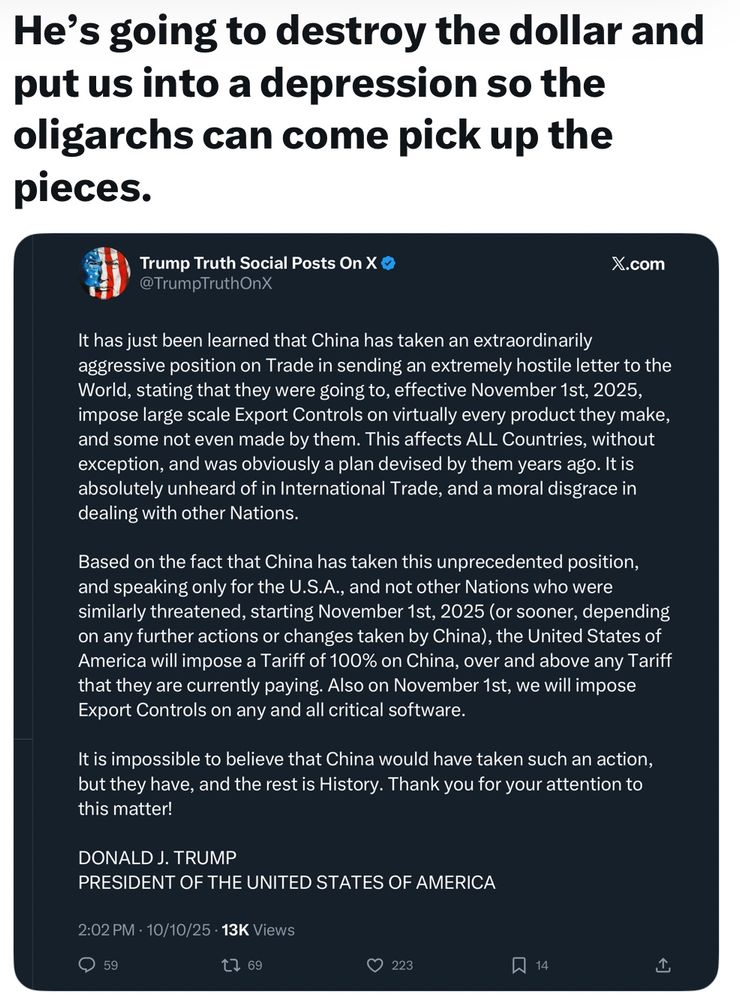Open the flag face profile avatar
Screen dimensions: 740x1000
pos(105,273)
